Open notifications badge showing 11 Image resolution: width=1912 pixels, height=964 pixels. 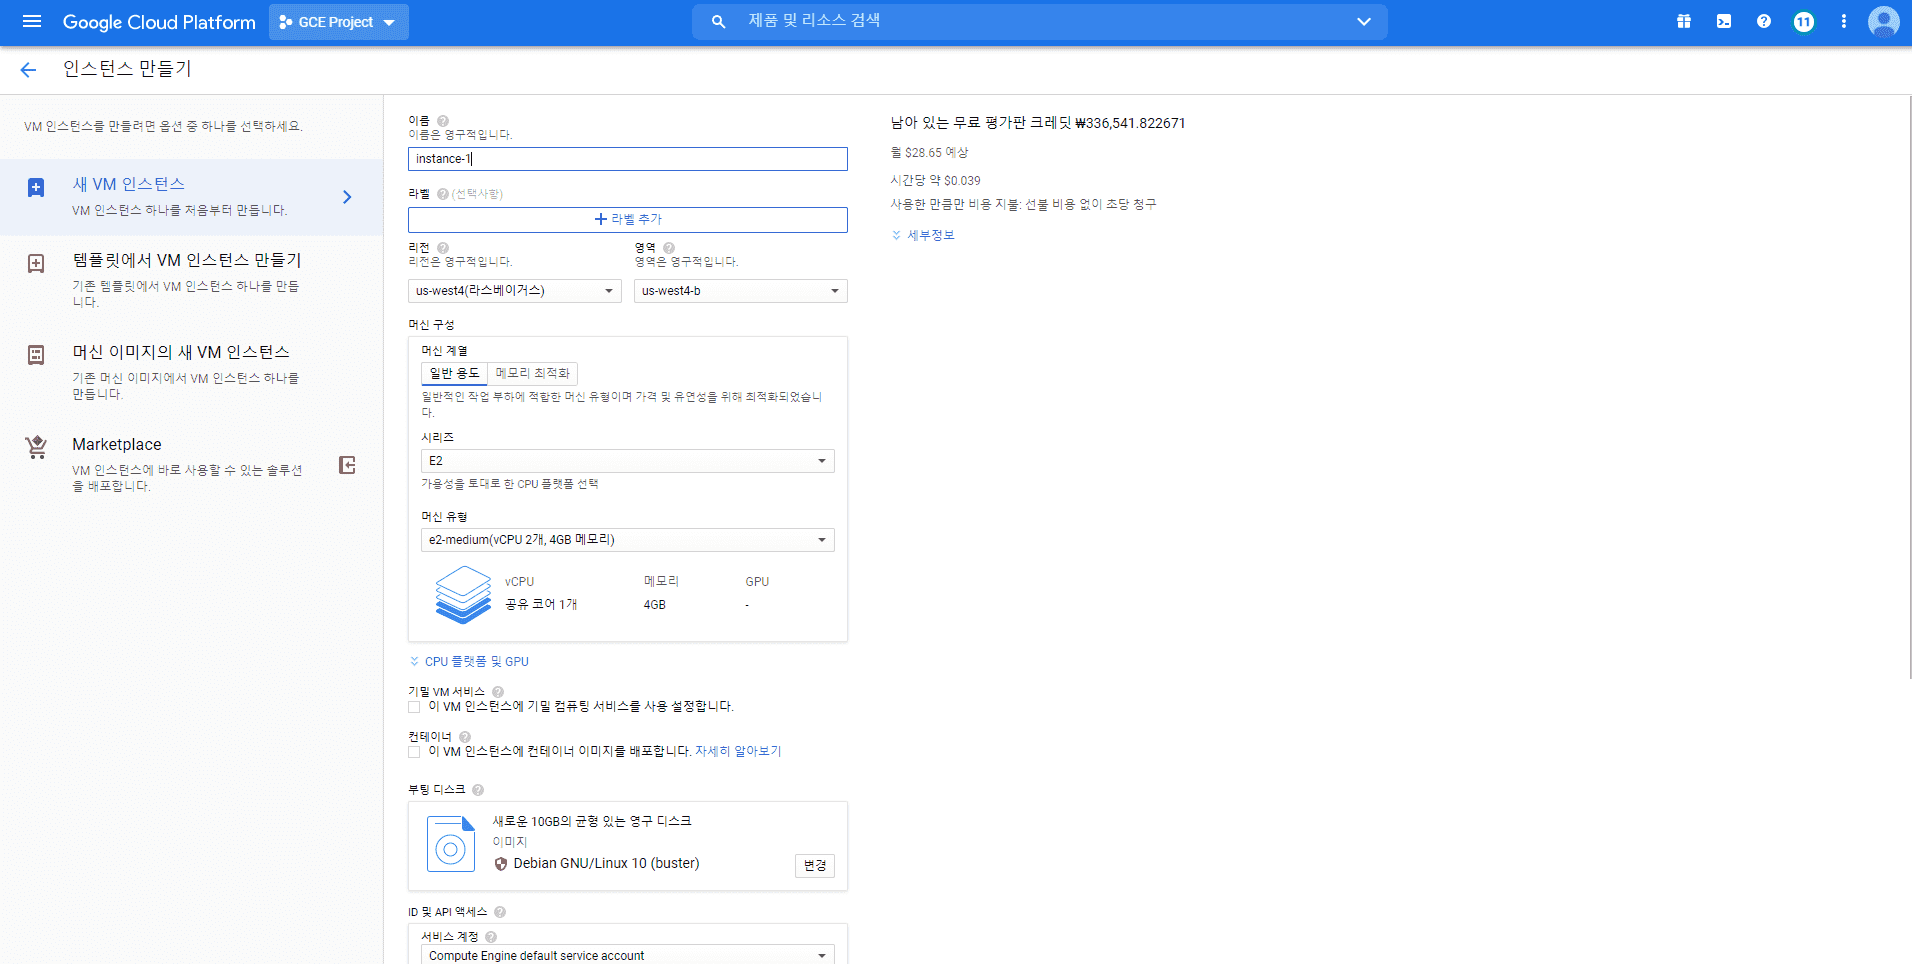tap(1804, 21)
